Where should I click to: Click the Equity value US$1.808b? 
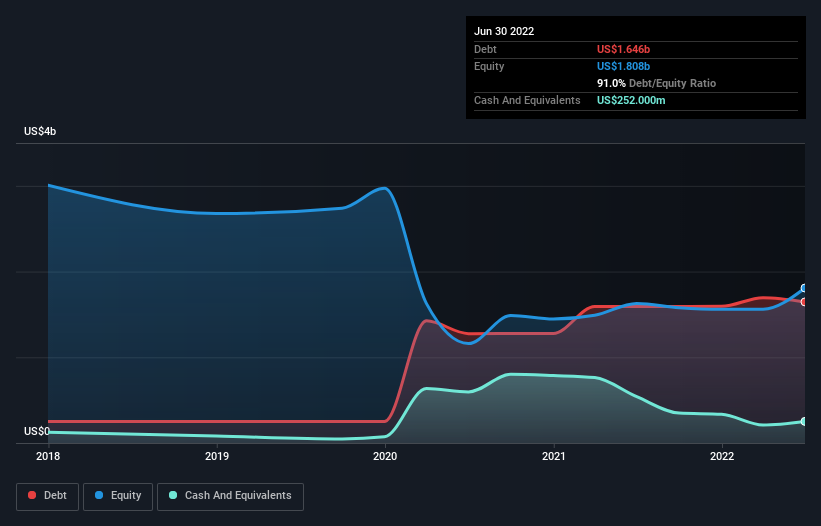(623, 66)
